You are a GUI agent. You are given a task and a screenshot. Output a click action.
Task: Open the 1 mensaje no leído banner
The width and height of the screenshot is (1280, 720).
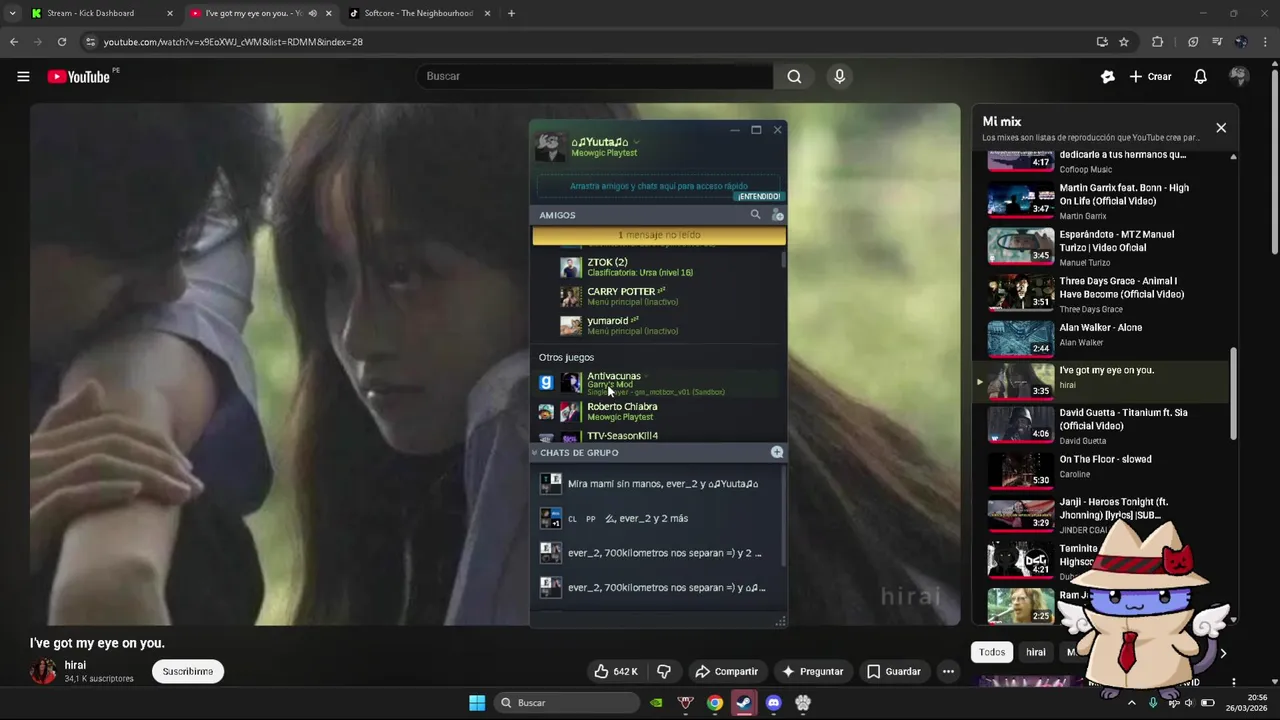coord(659,235)
